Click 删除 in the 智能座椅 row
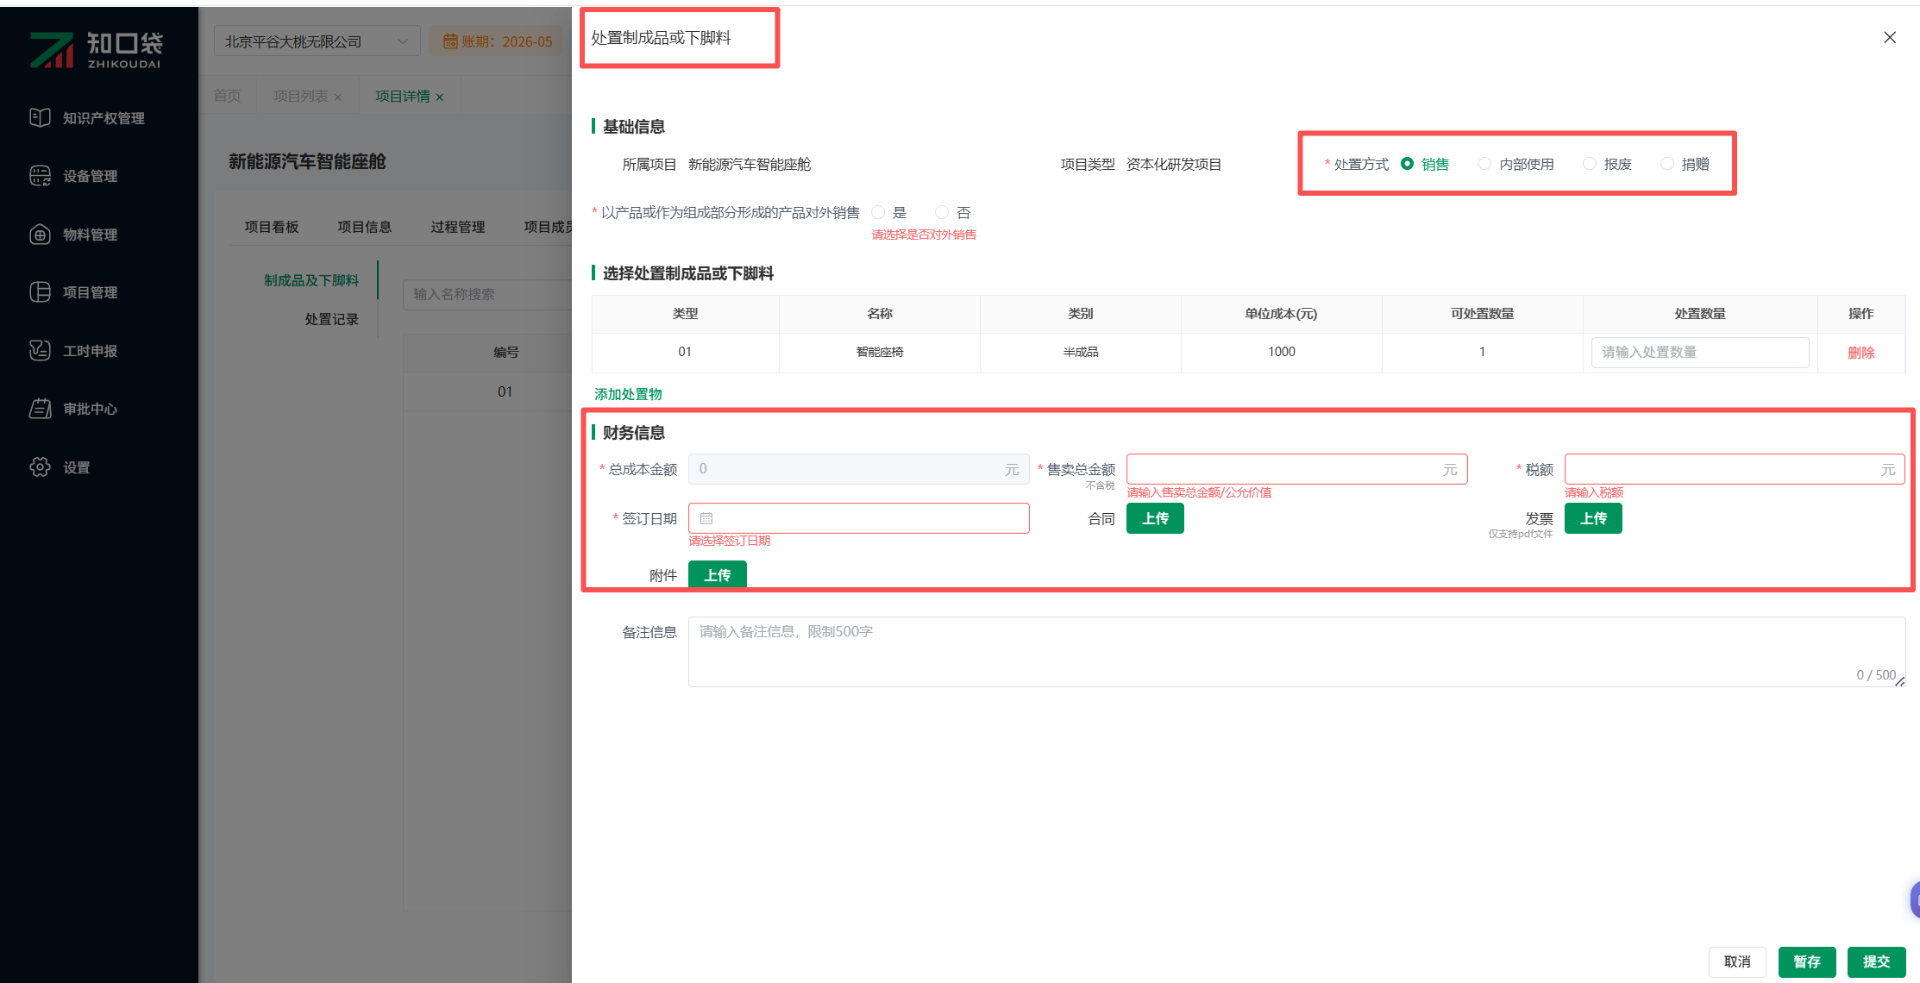This screenshot has width=1920, height=983. (x=1861, y=352)
